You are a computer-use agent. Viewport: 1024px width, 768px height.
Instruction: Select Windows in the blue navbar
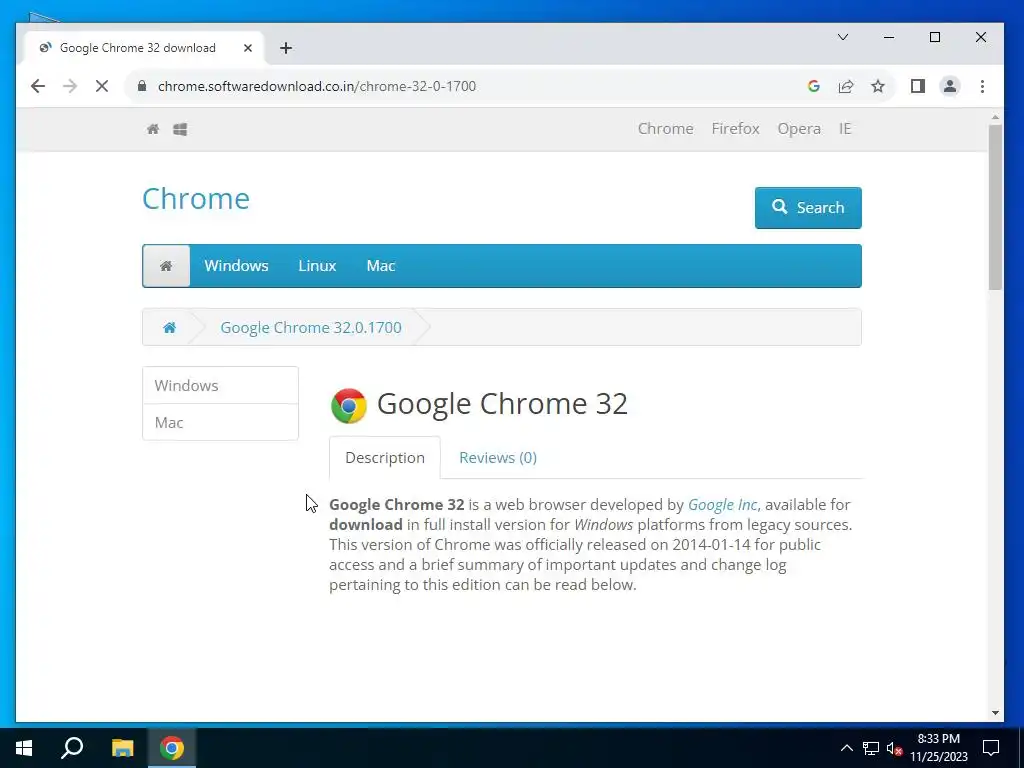236,266
